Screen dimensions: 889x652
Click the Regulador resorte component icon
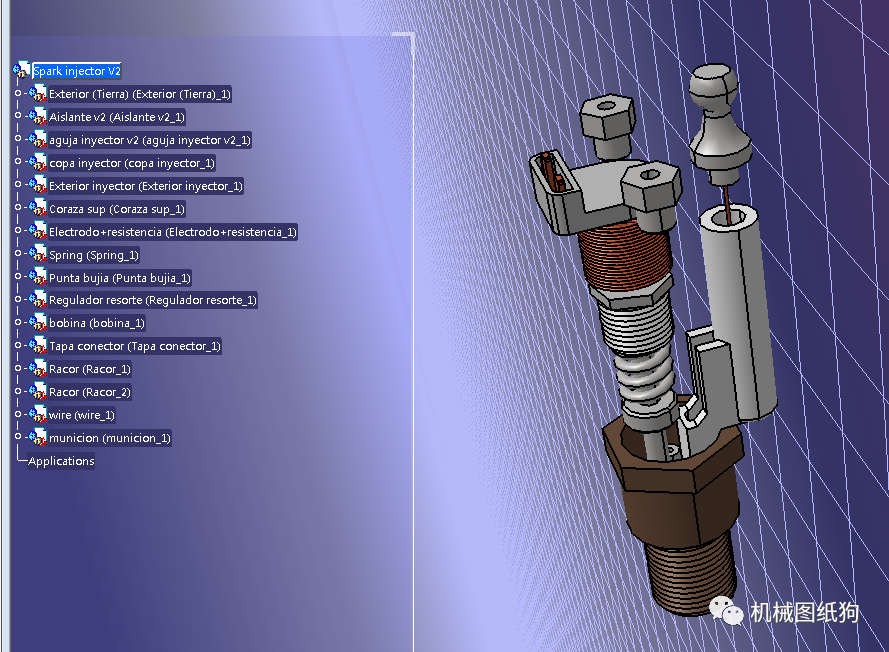tap(37, 299)
